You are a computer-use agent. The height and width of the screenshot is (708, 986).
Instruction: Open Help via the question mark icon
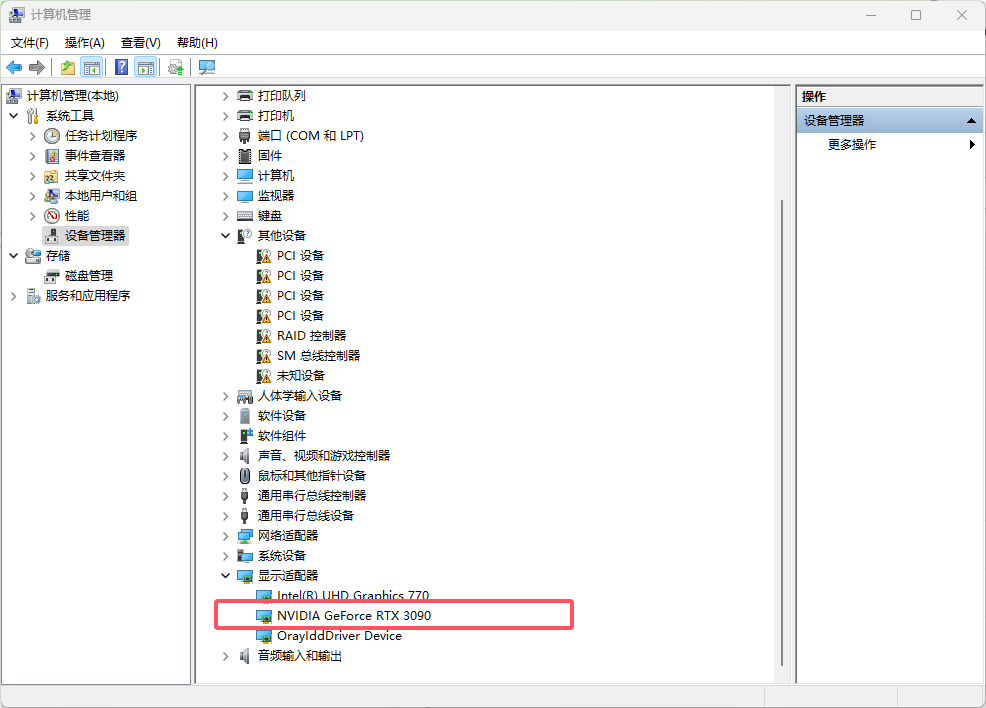point(122,67)
